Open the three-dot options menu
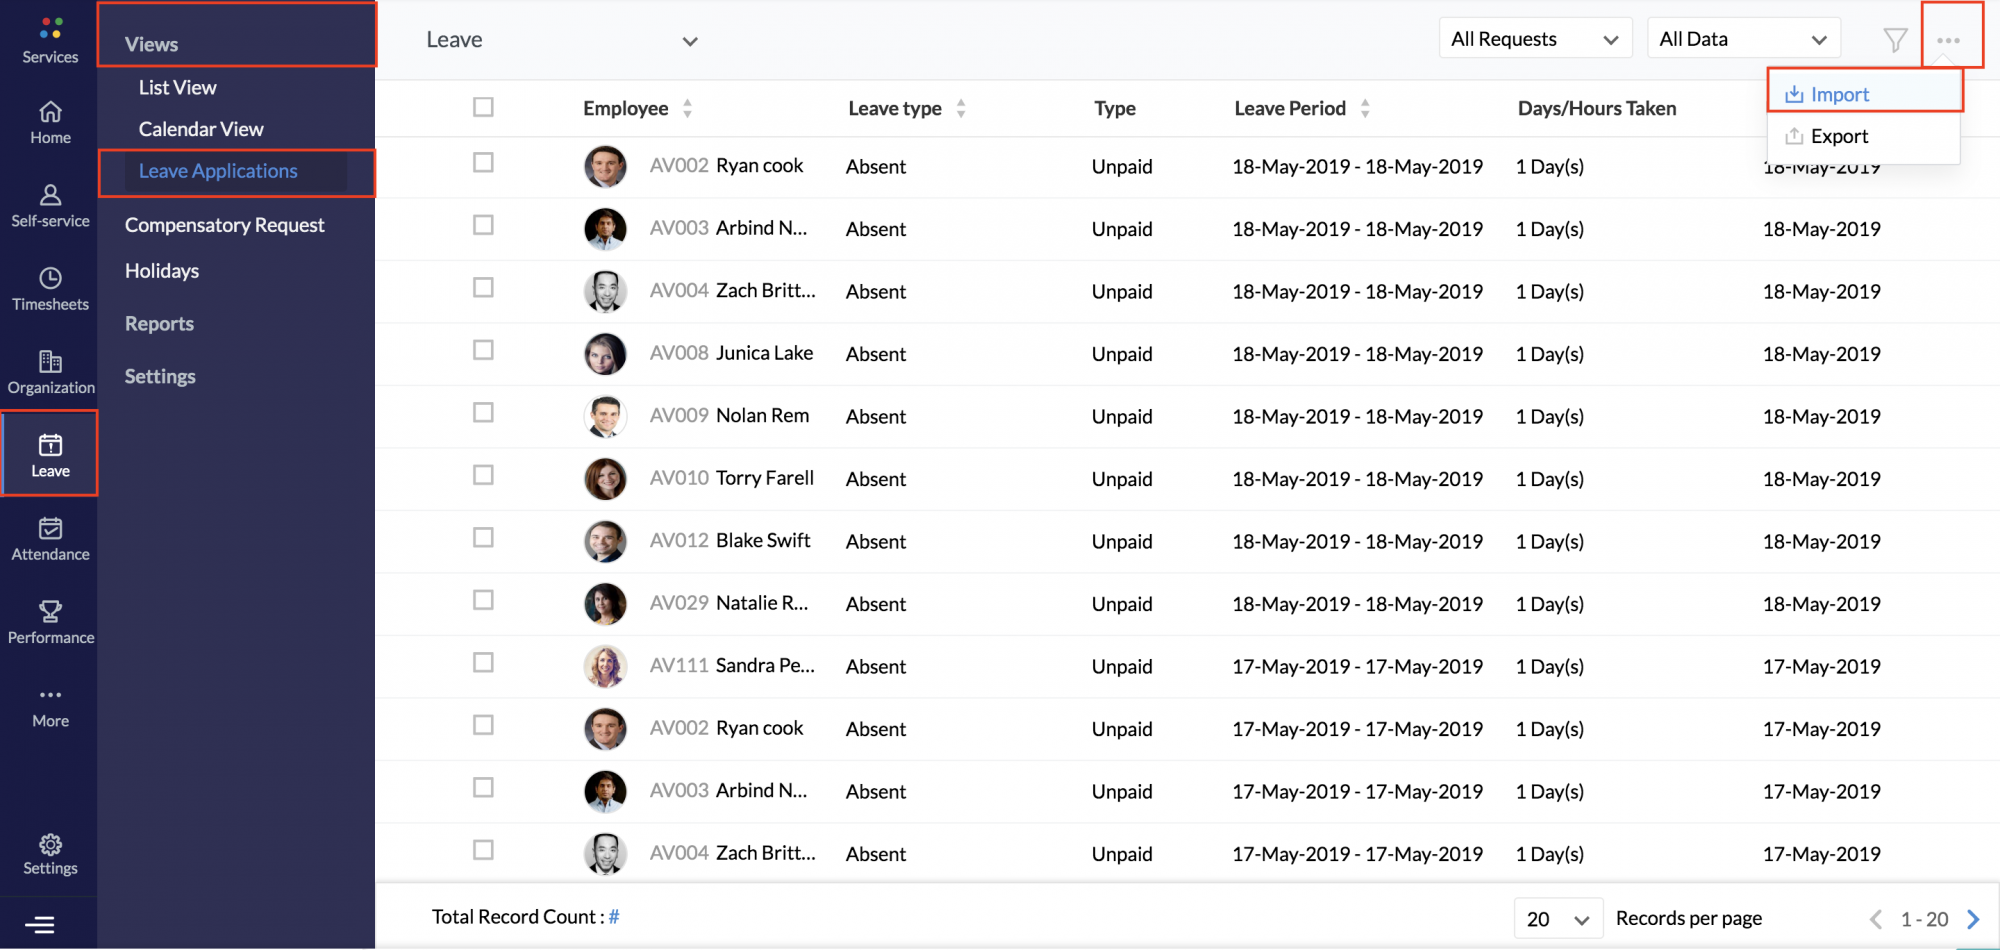The width and height of the screenshot is (2000, 950). tap(1948, 40)
